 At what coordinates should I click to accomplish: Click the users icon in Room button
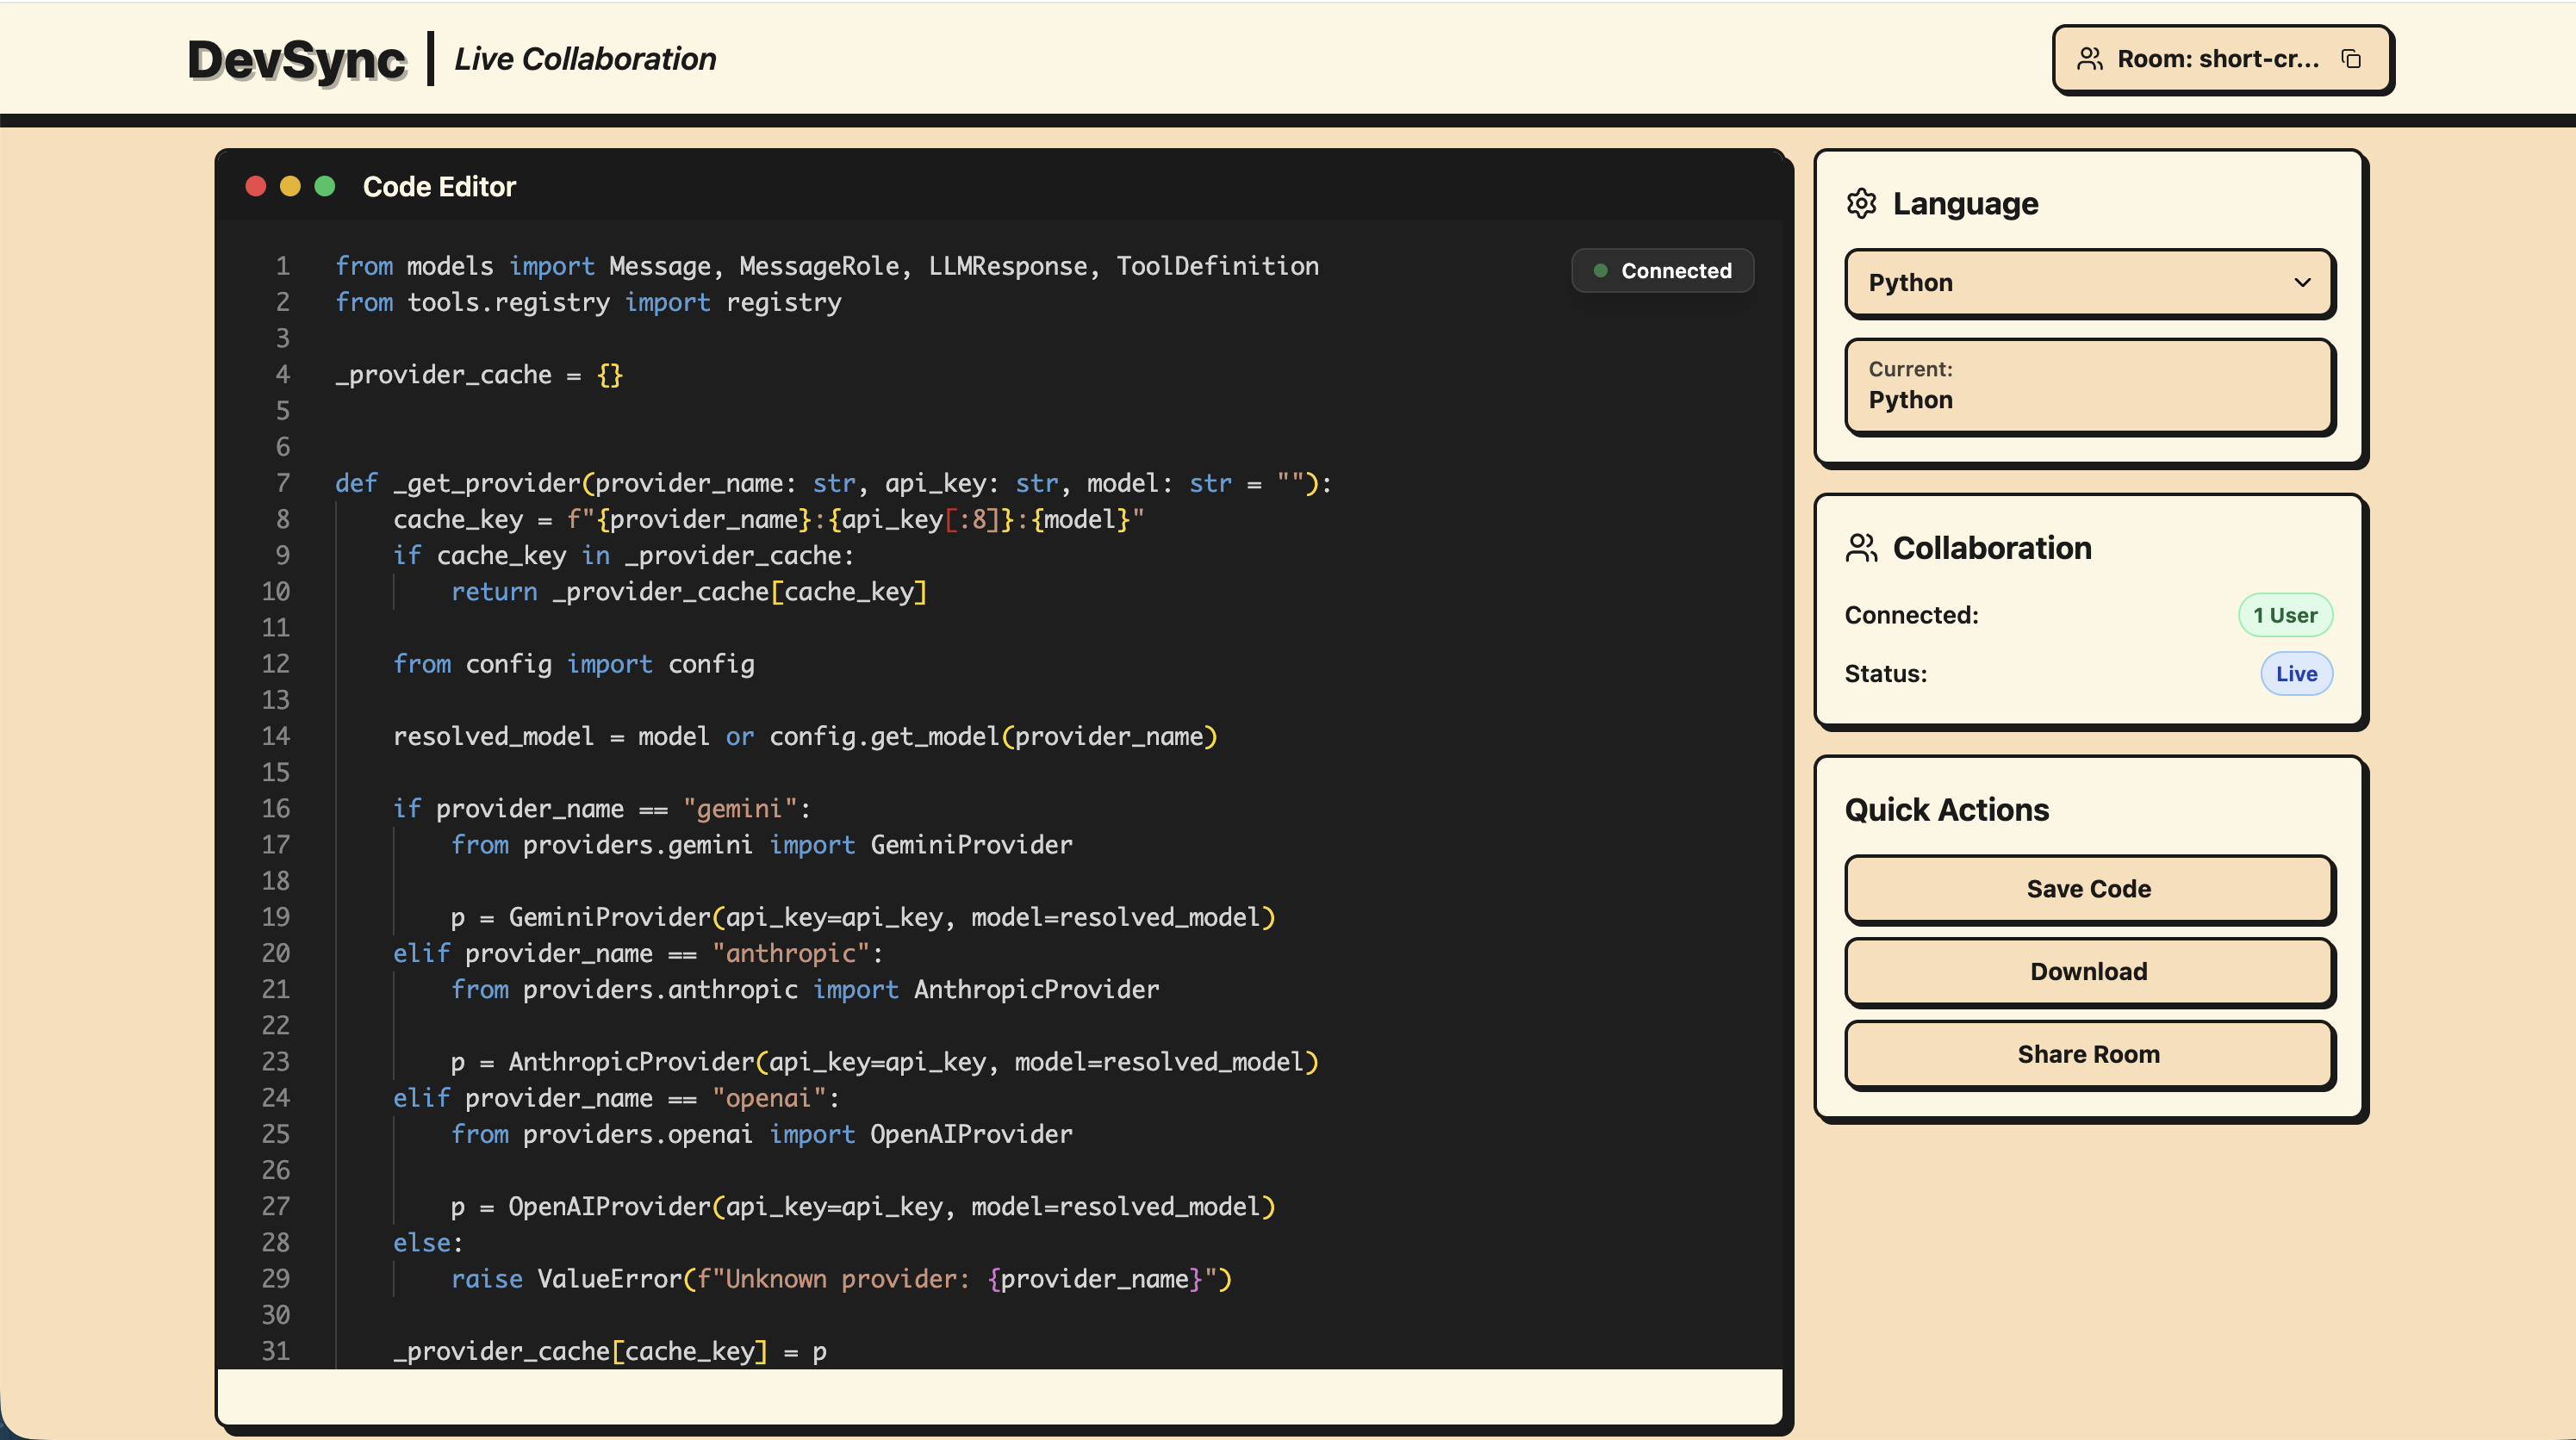tap(2089, 59)
